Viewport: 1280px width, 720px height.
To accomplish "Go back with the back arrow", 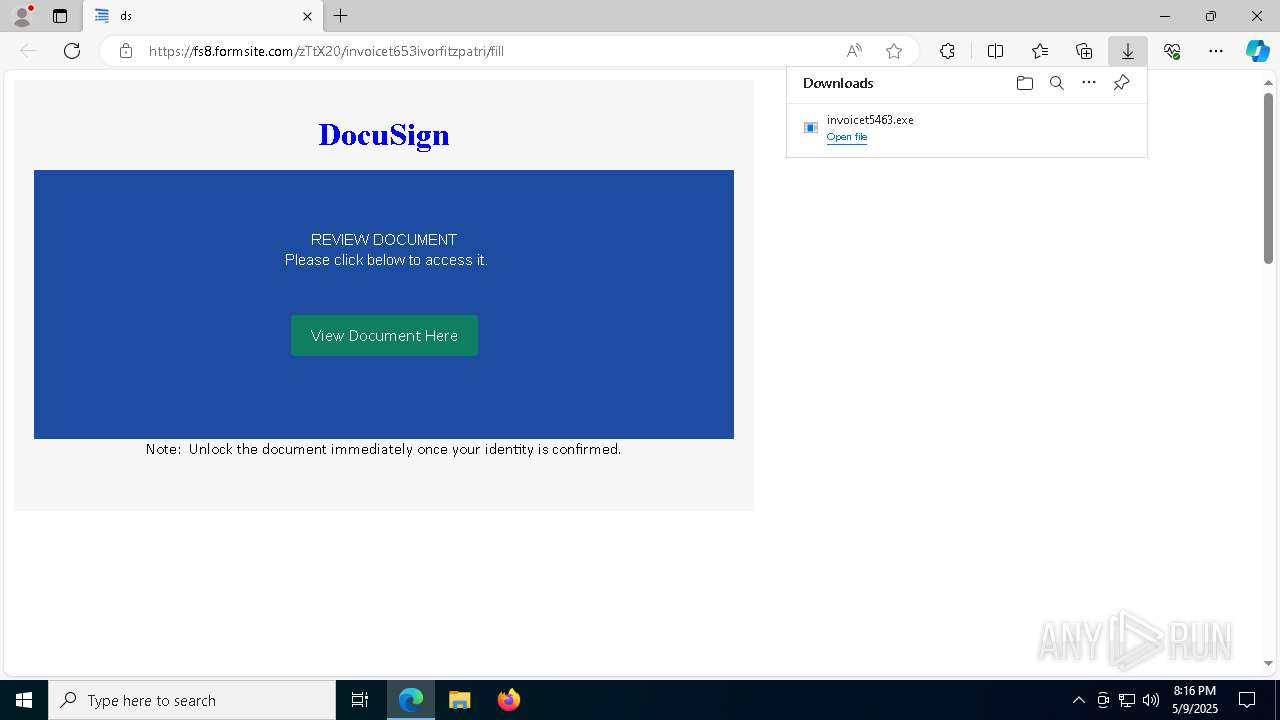I will [x=28, y=51].
